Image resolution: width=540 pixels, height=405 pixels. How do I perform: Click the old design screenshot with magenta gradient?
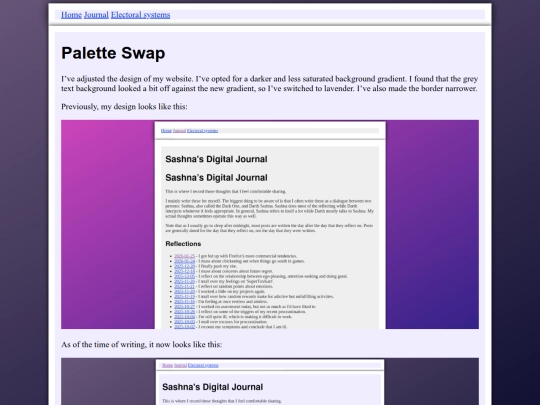pos(270,225)
